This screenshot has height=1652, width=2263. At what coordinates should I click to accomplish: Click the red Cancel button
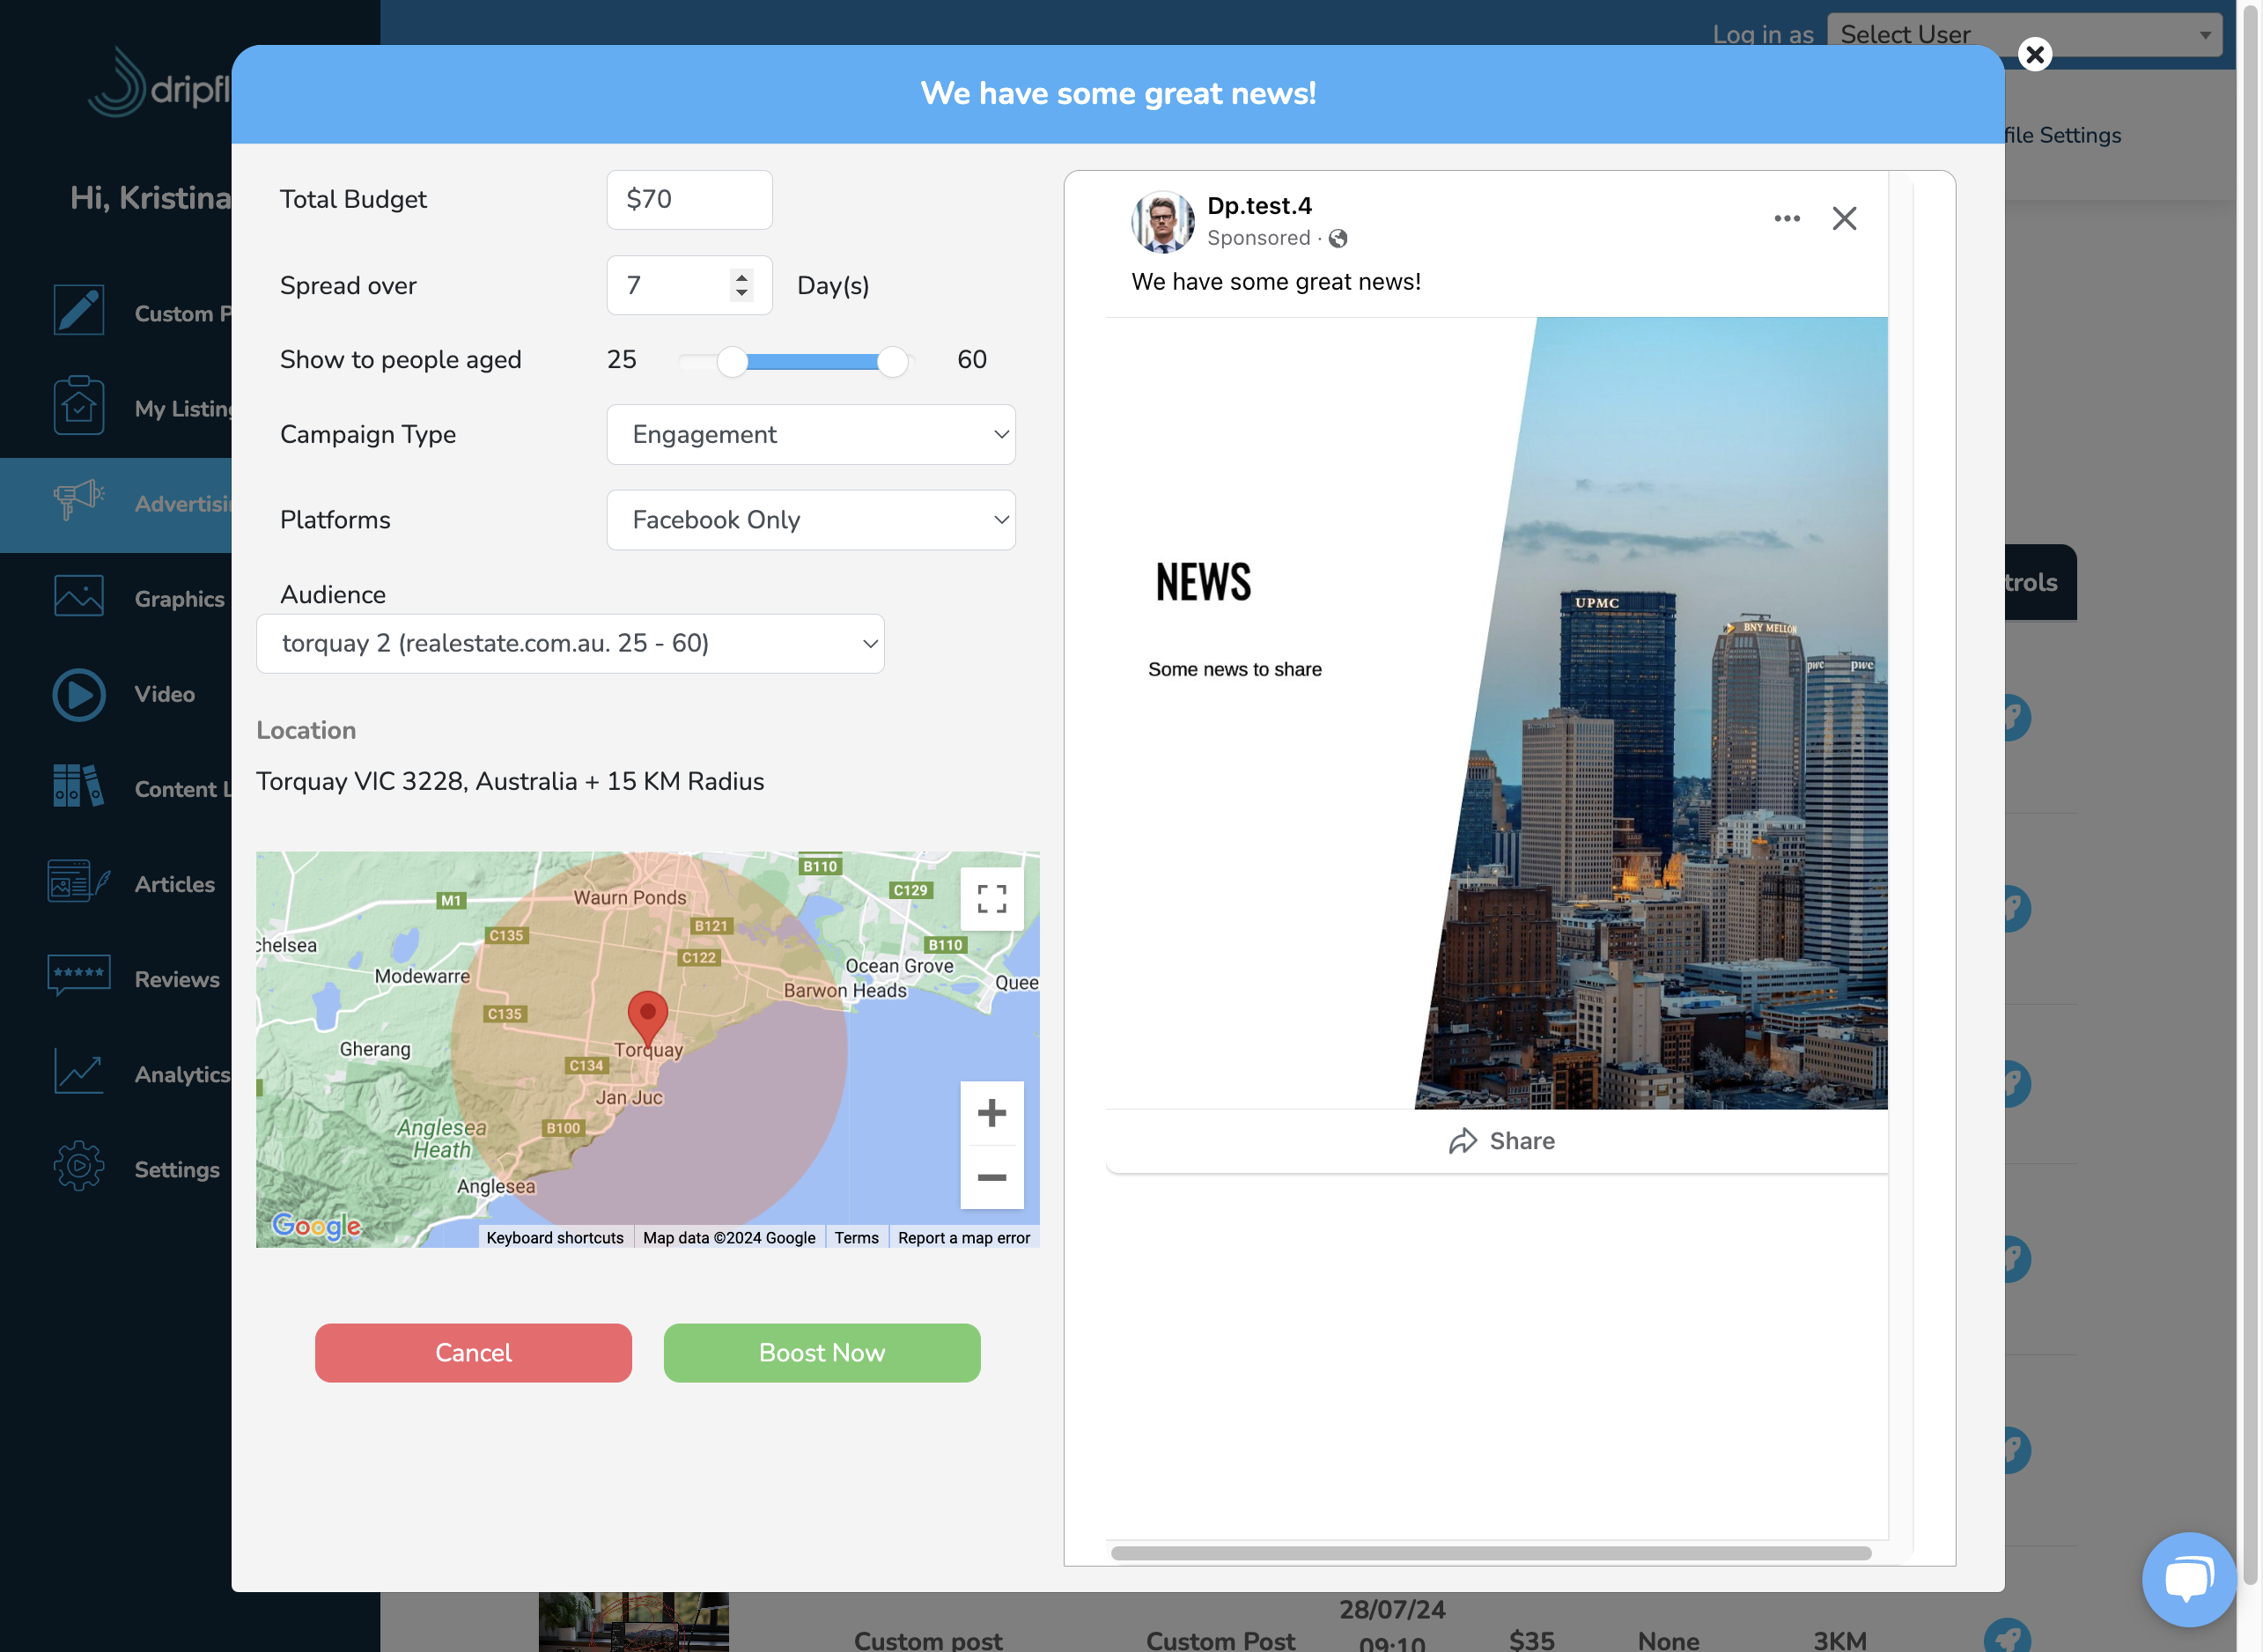(x=473, y=1353)
